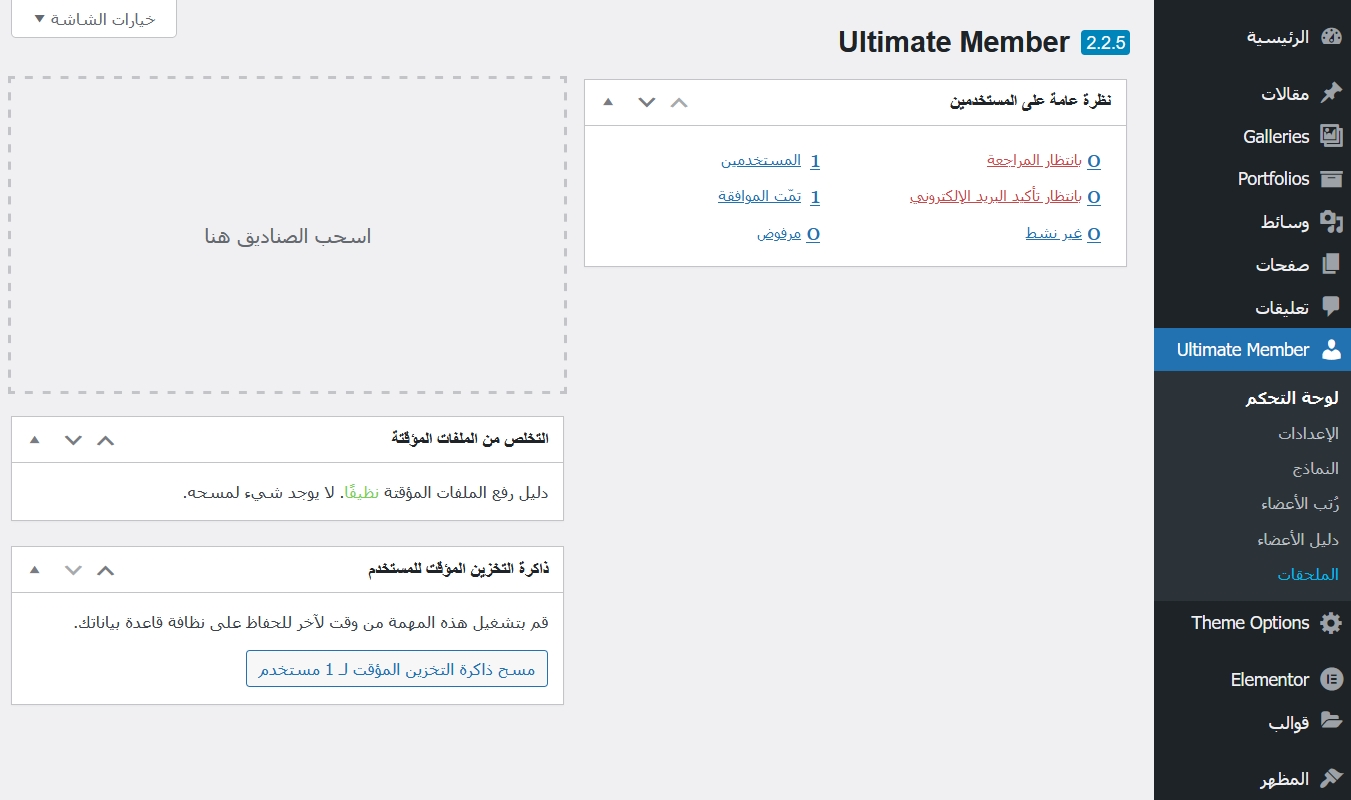Open the غير نشط users link

(x=1054, y=234)
